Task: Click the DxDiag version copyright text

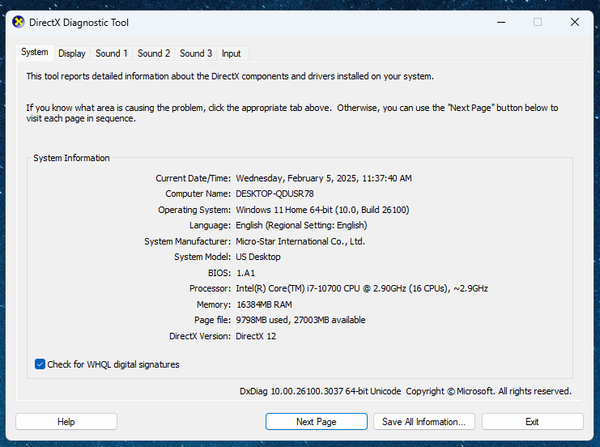Action: pyautogui.click(x=405, y=391)
